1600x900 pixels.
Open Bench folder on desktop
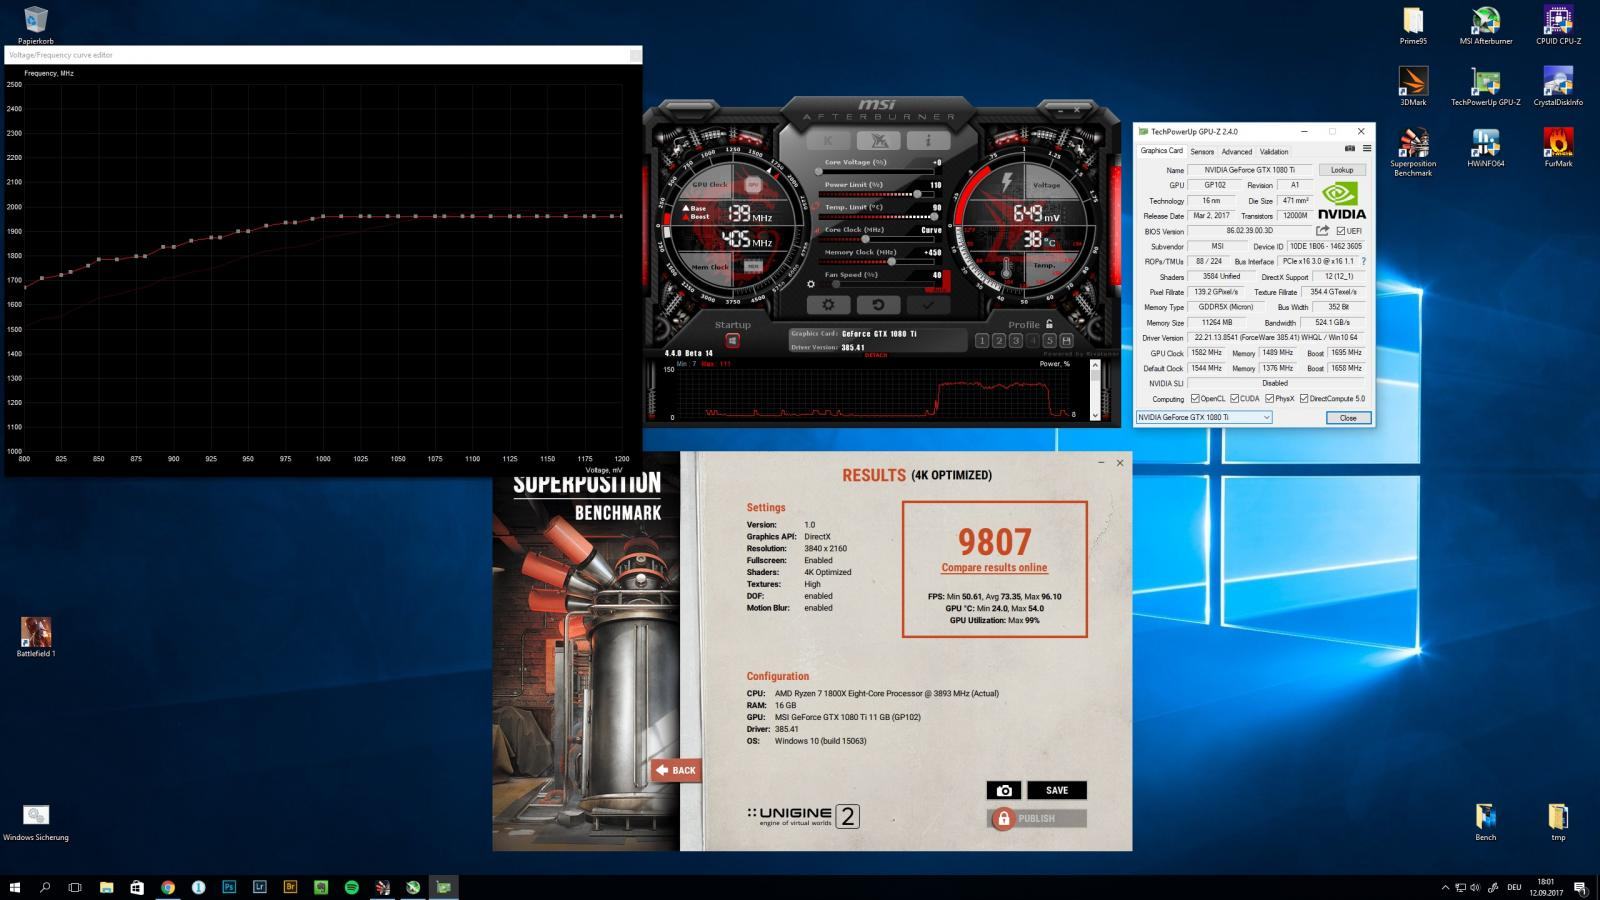(x=1486, y=822)
